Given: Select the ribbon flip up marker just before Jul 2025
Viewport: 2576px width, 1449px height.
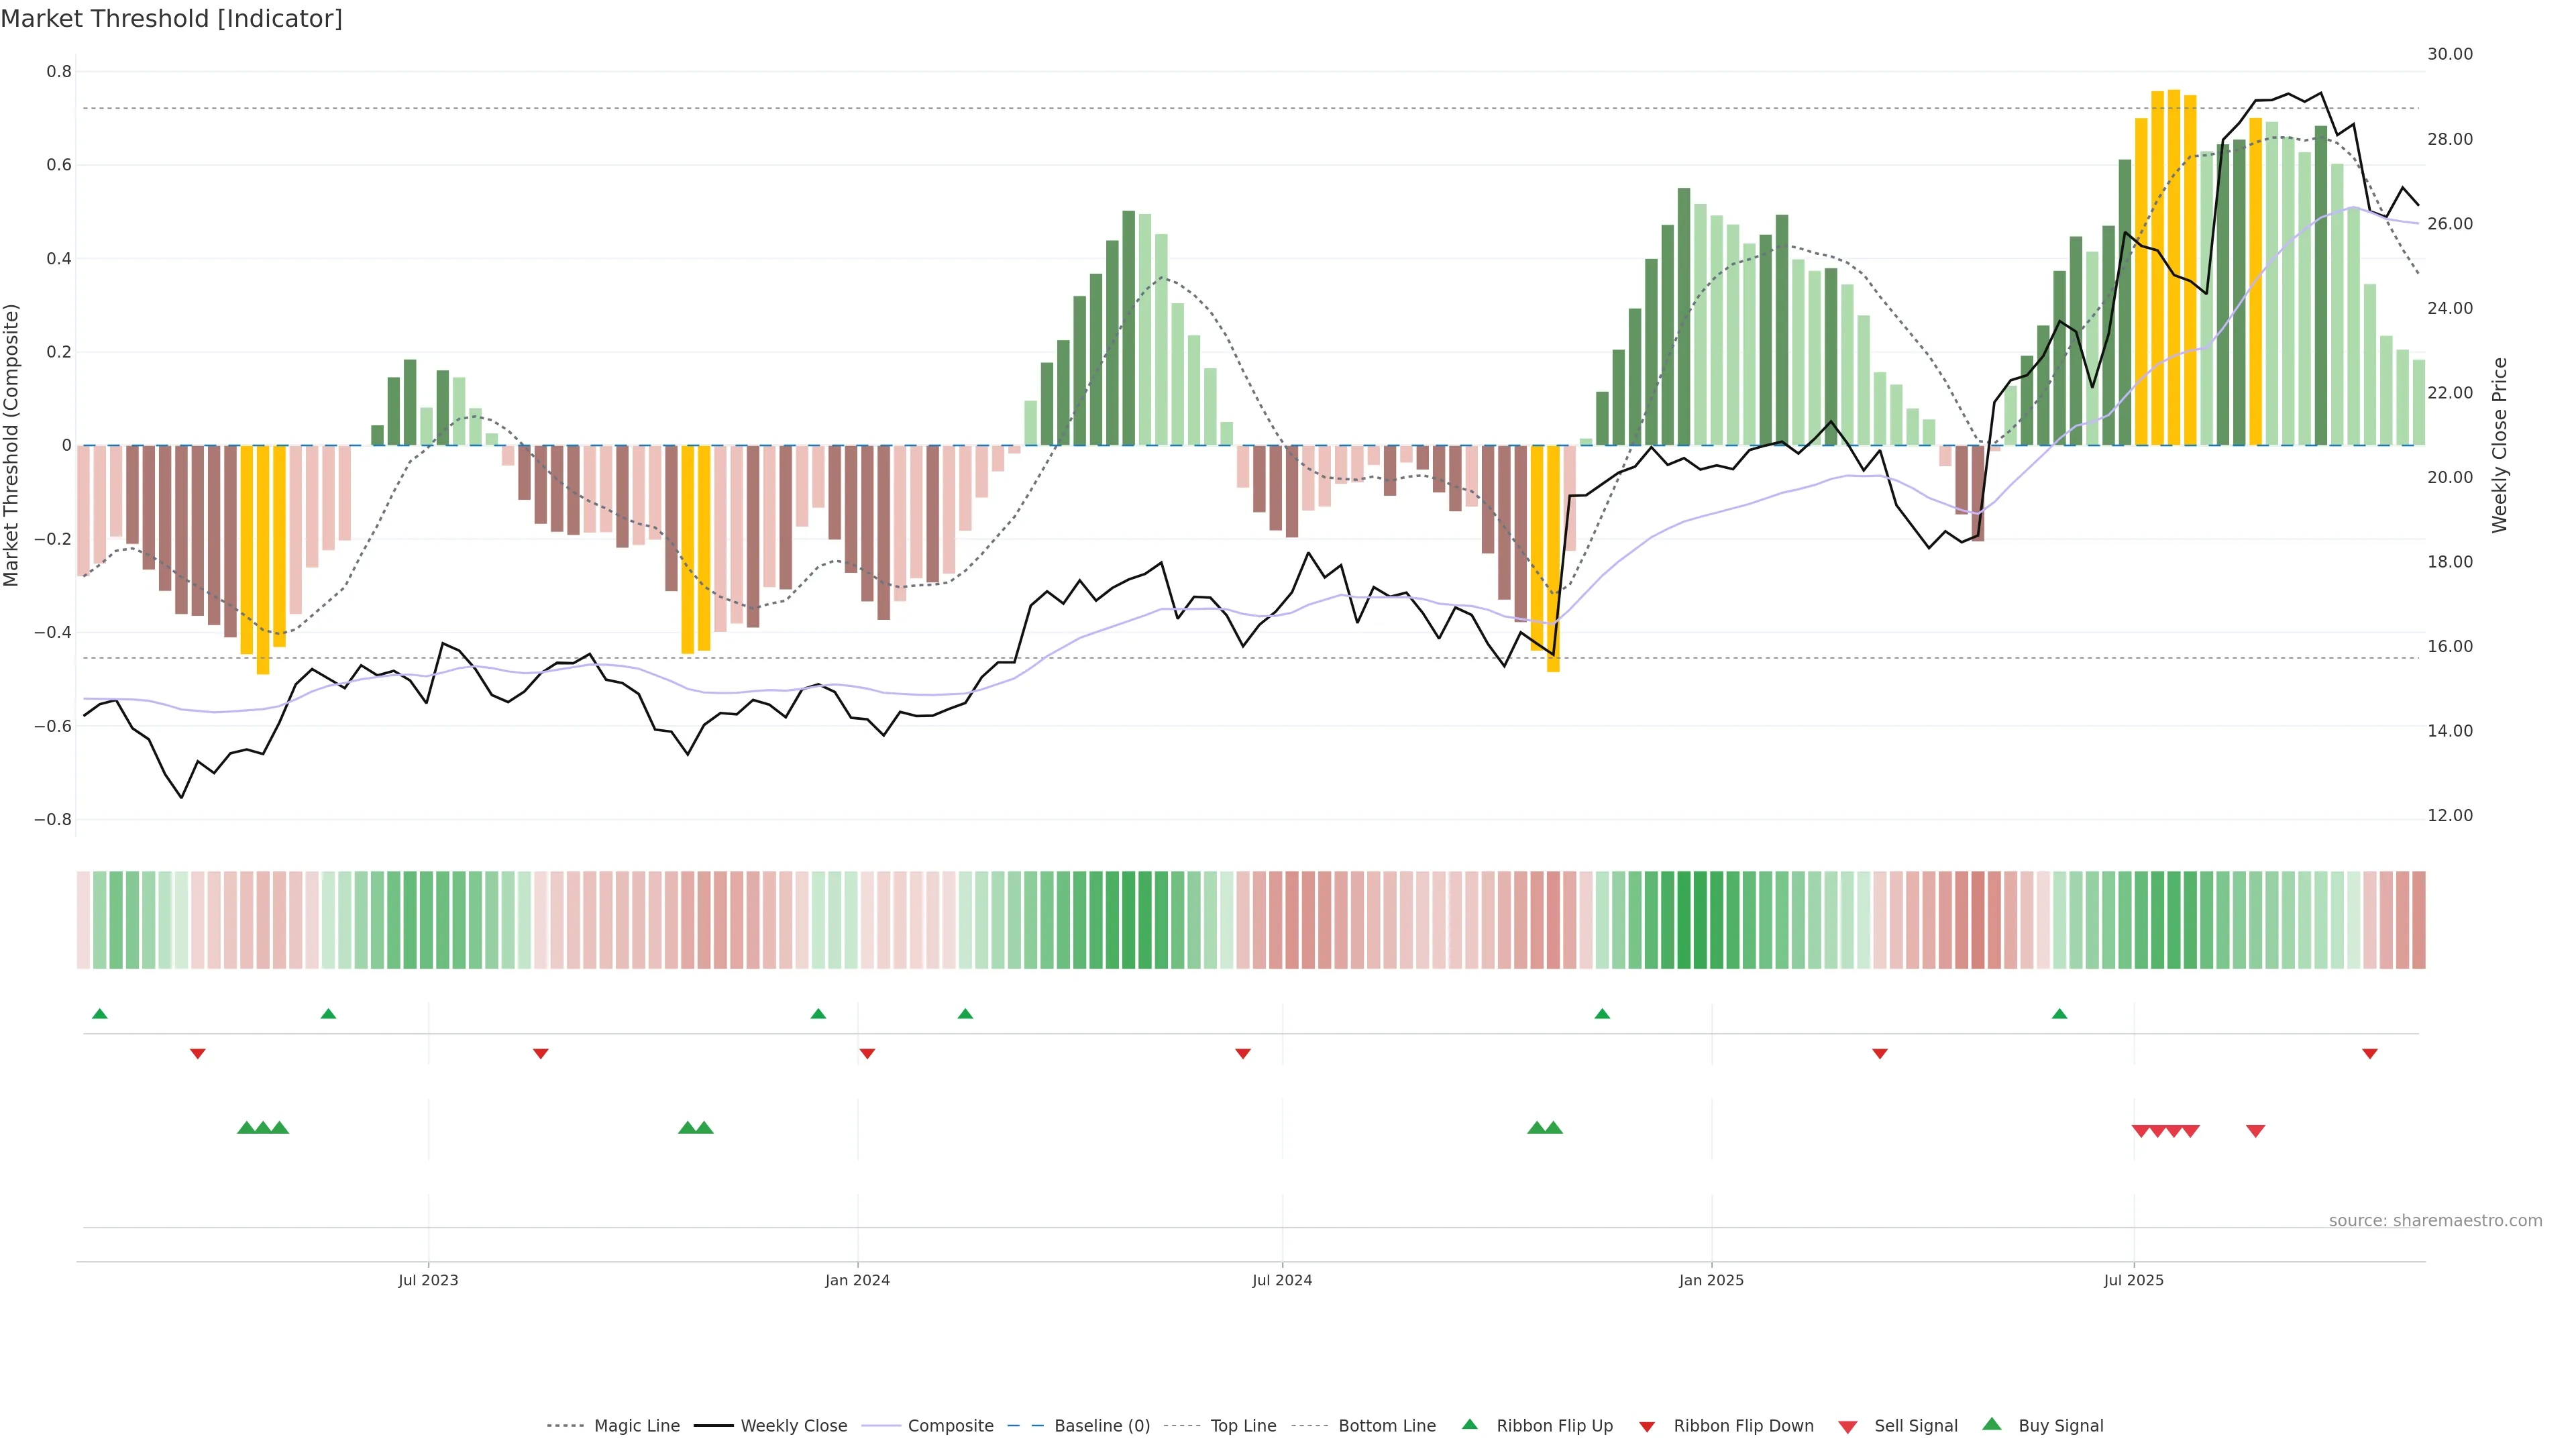Looking at the screenshot, I should pos(2059,1014).
